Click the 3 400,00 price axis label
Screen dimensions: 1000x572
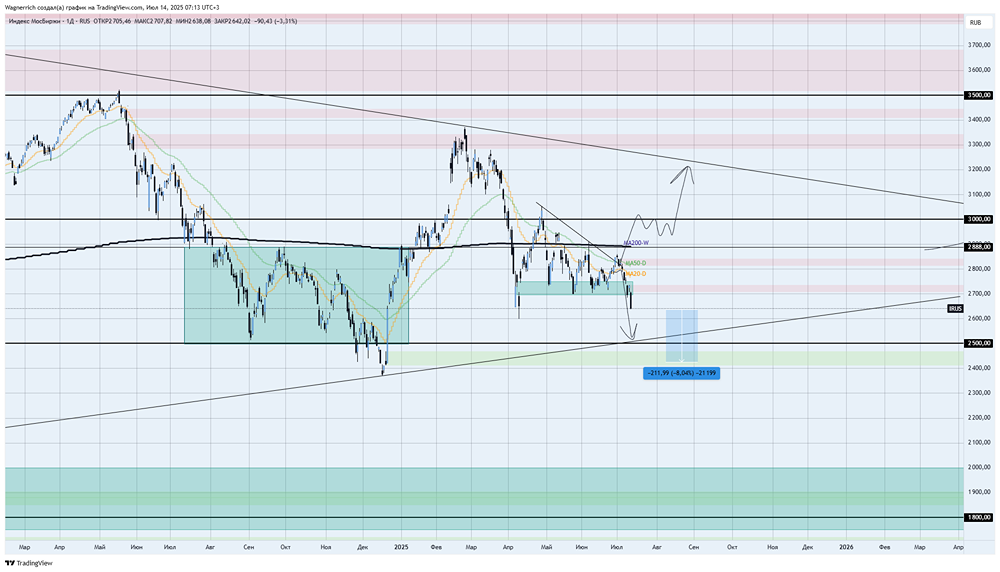(979, 119)
